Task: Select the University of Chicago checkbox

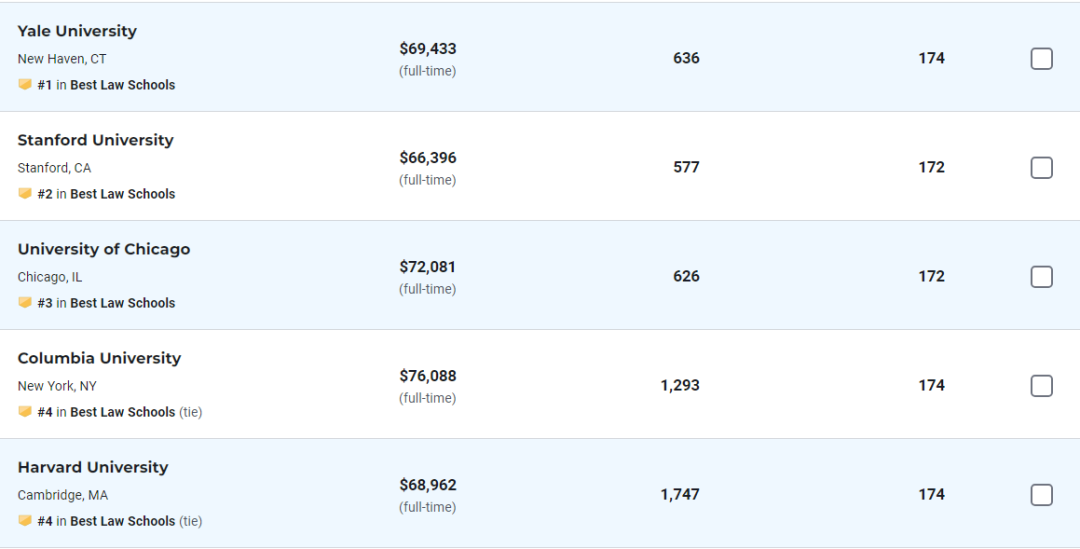Action: tap(1041, 276)
